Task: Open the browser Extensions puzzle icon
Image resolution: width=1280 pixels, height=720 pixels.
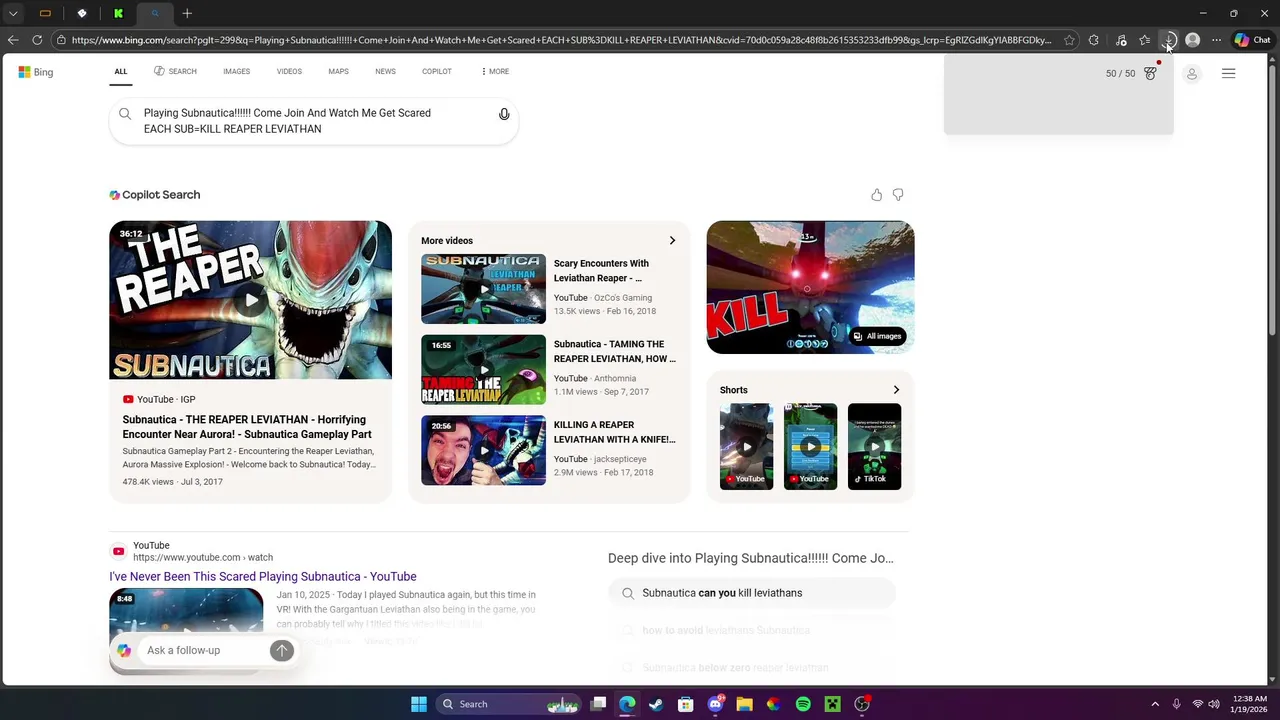Action: click(1093, 40)
